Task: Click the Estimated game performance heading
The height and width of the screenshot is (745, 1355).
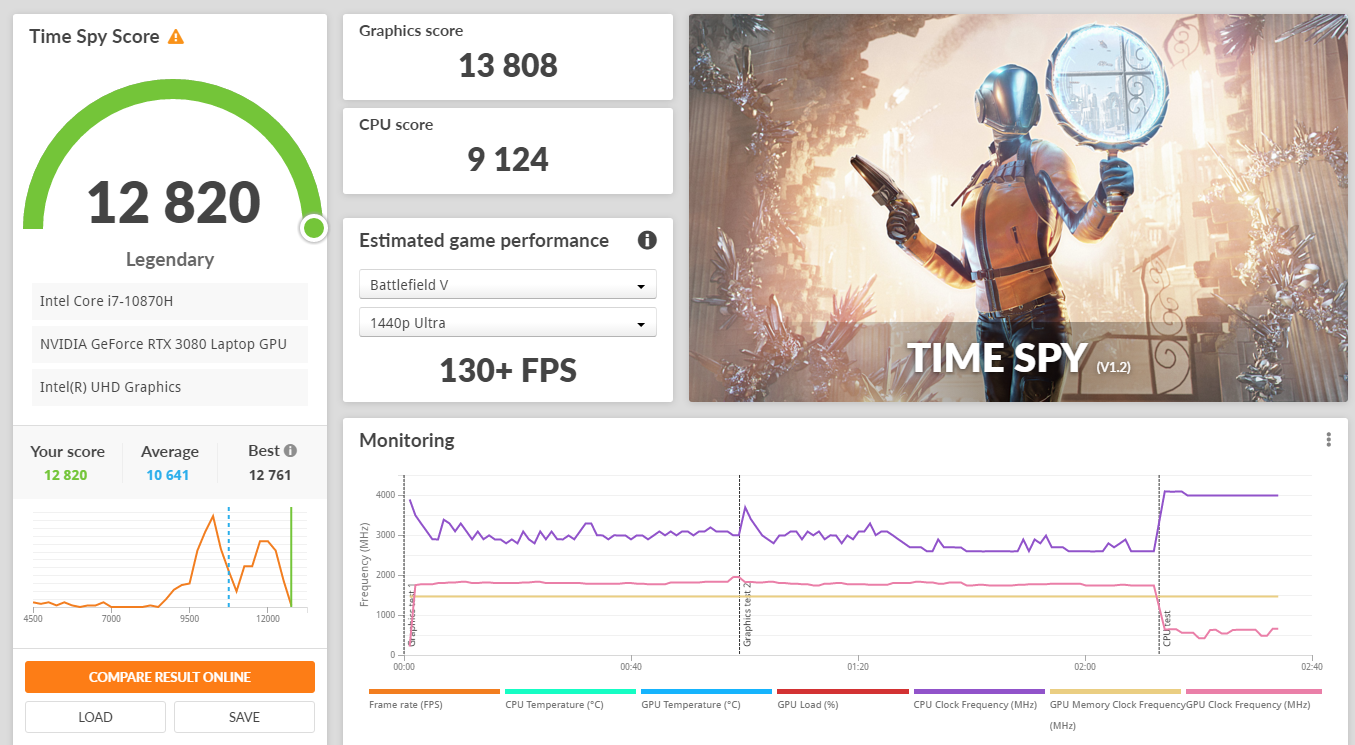Action: click(x=484, y=240)
